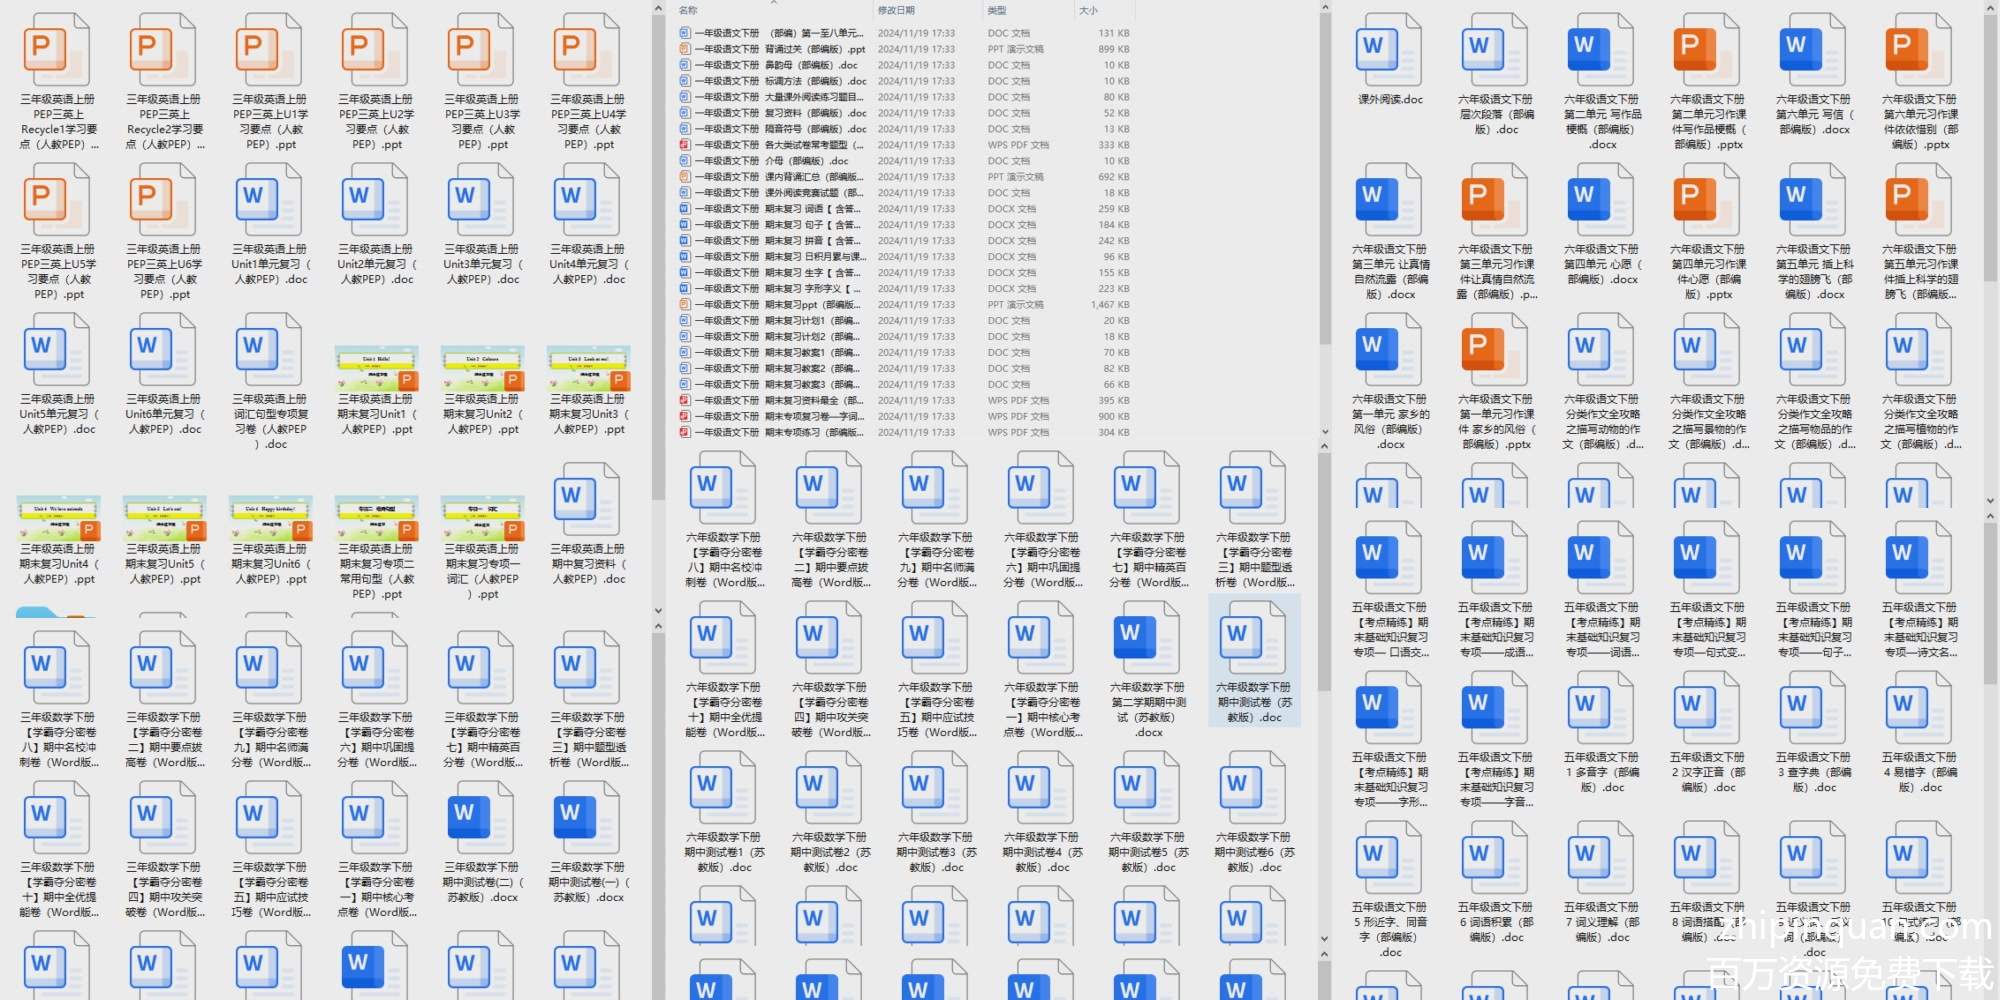Click the 三年级英语上册 Unit5单元复习 Word file icon

tap(57, 350)
